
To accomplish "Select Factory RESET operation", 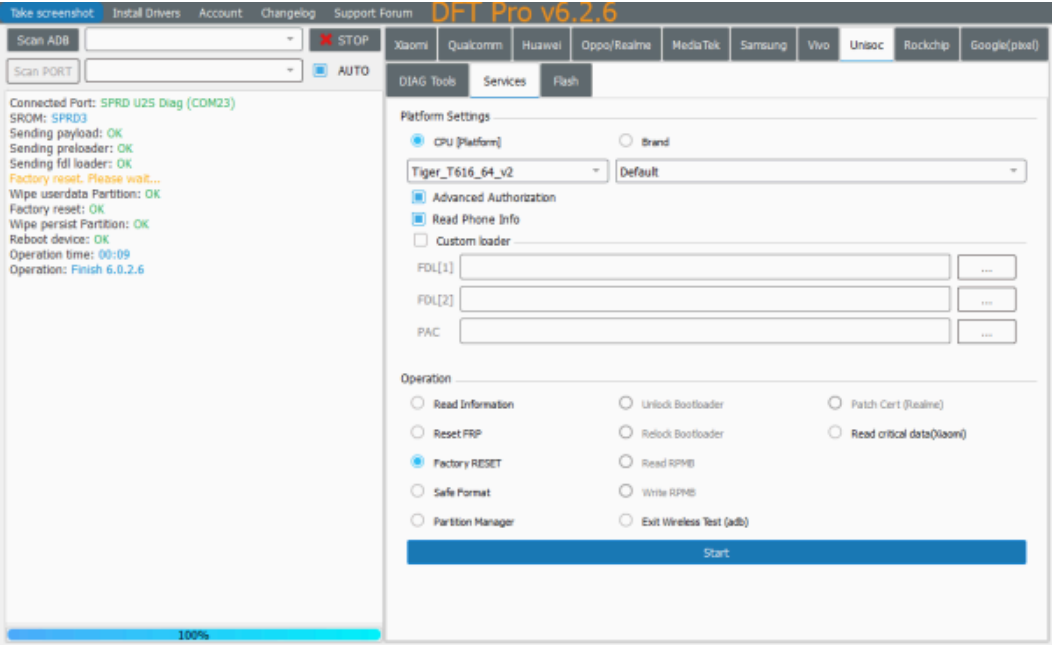I will [417, 462].
